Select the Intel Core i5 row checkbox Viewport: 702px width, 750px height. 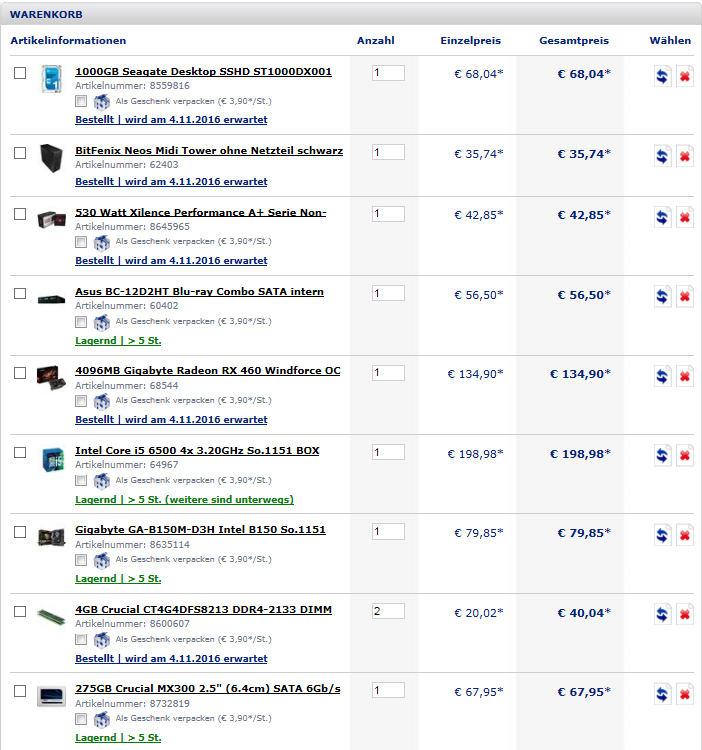click(20, 452)
